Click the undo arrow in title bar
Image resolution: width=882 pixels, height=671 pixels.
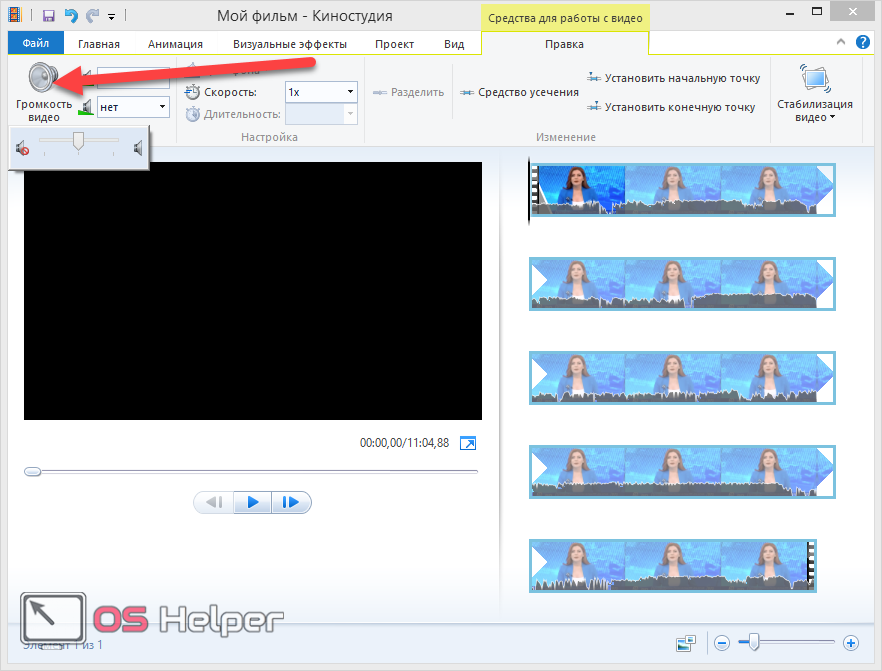point(70,16)
